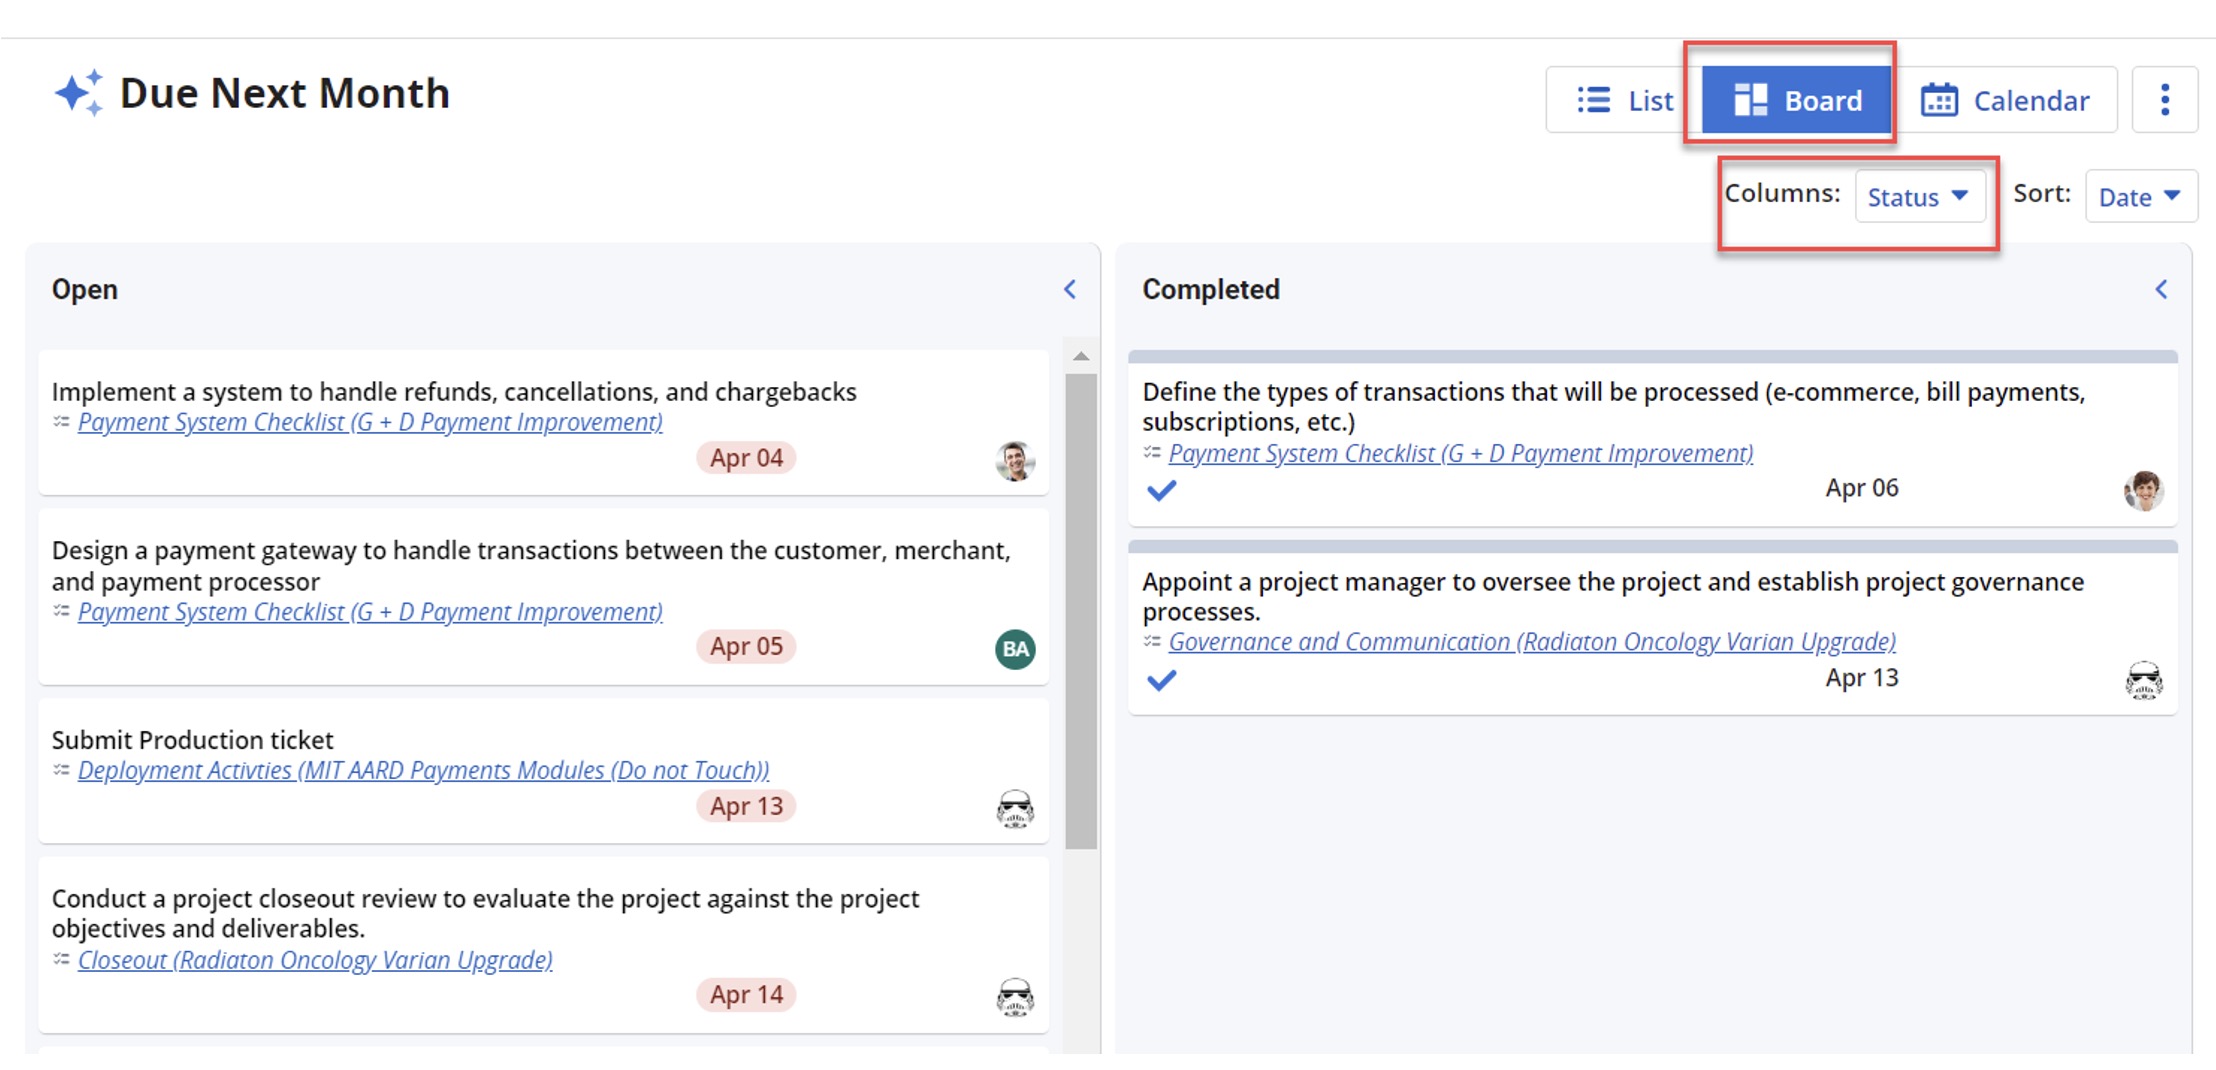This screenshot has height=1070, width=2216.
Task: Click checklist icon beside Deployment Activties link
Action: click(x=61, y=770)
